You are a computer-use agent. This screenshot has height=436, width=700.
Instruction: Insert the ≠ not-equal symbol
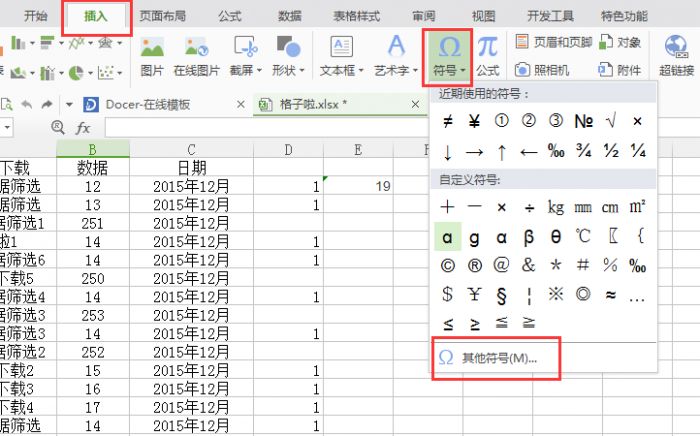tap(447, 121)
